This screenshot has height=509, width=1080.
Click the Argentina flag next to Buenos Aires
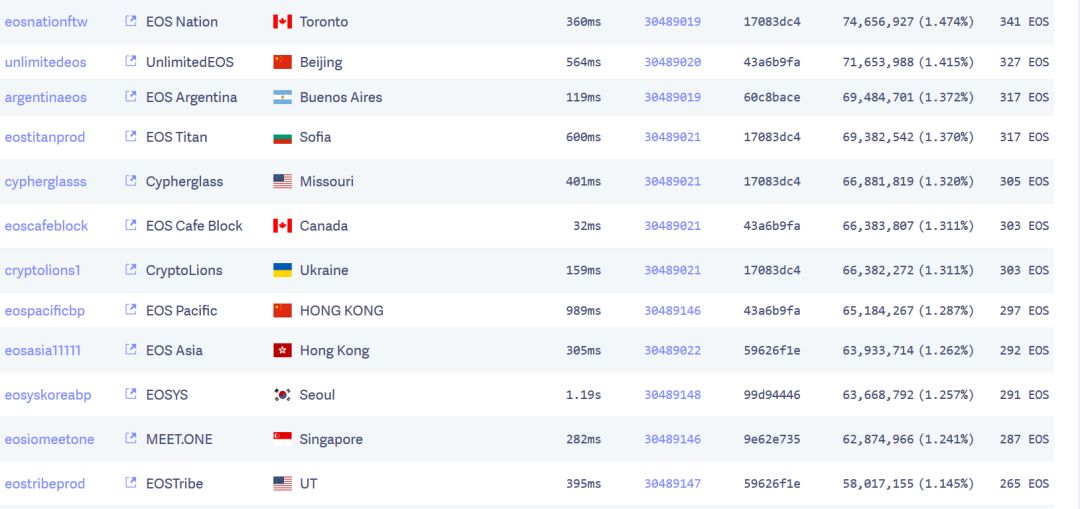coord(282,97)
